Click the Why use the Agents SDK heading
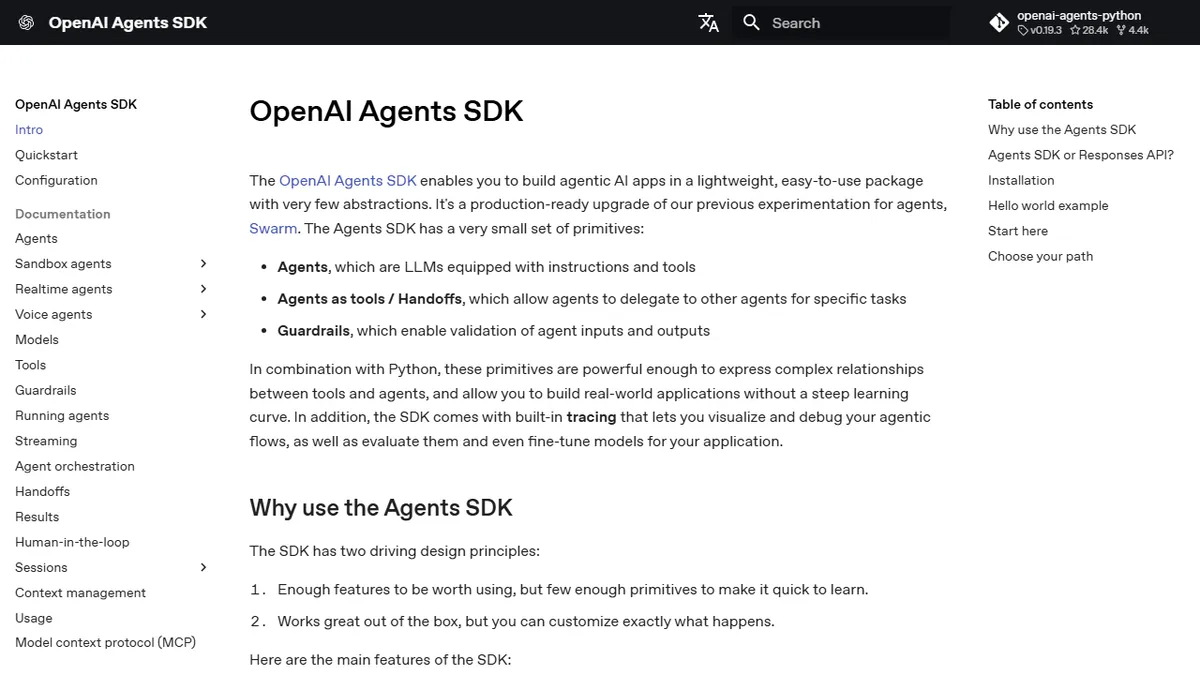The image size is (1200, 675). click(381, 508)
